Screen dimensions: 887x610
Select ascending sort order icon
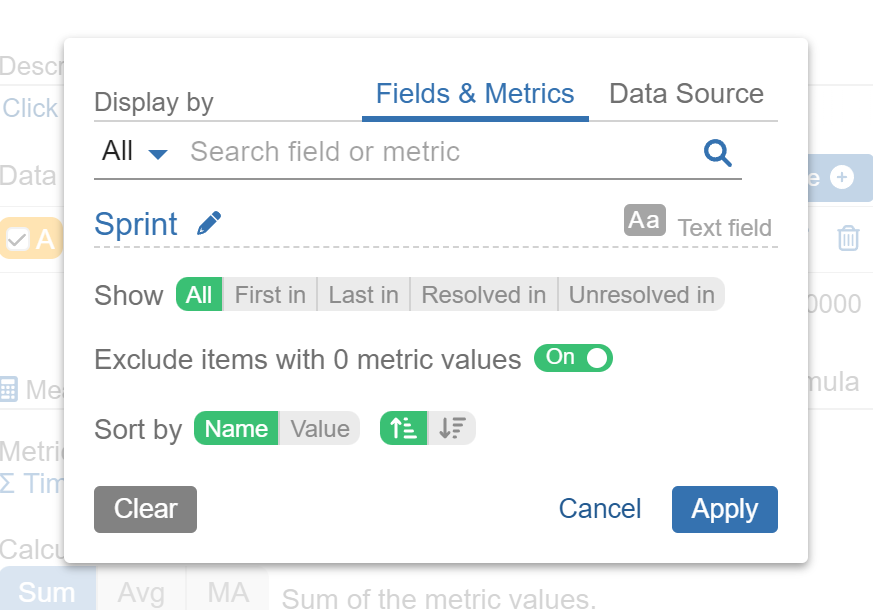tap(402, 428)
